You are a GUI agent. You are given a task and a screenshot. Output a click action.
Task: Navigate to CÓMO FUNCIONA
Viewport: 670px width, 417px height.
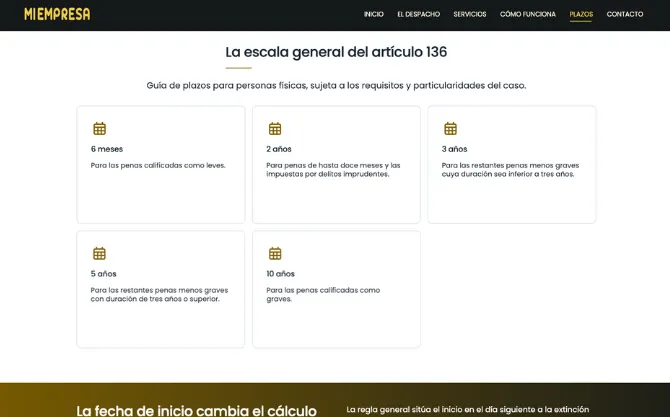click(x=528, y=14)
